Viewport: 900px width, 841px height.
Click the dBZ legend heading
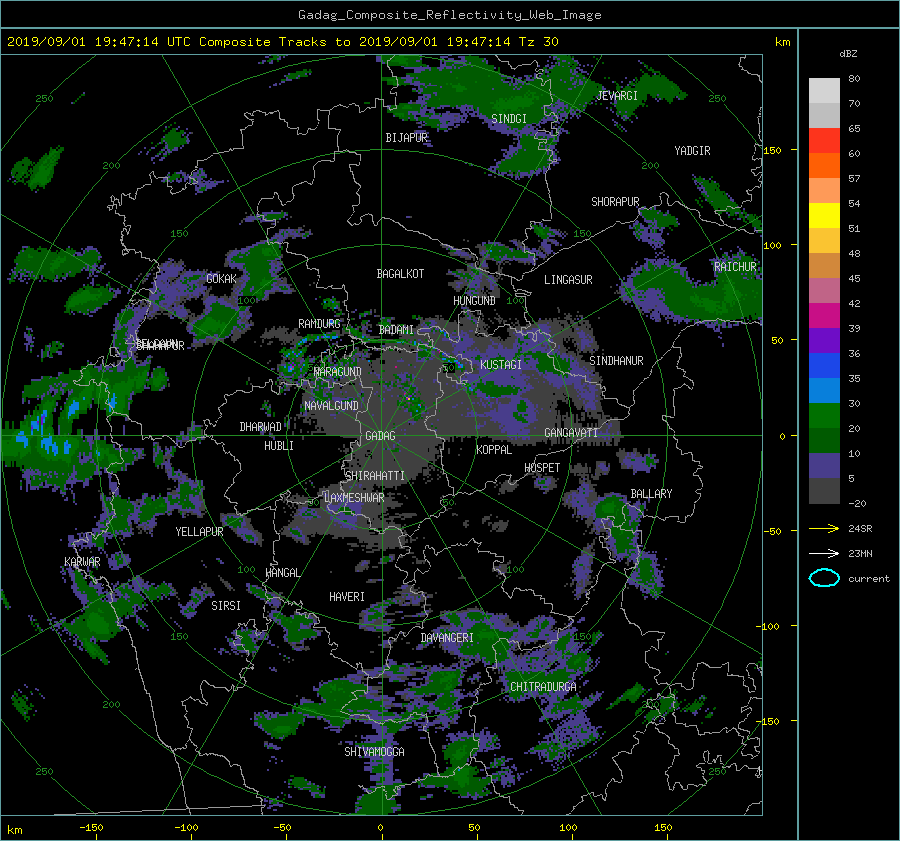[848, 54]
